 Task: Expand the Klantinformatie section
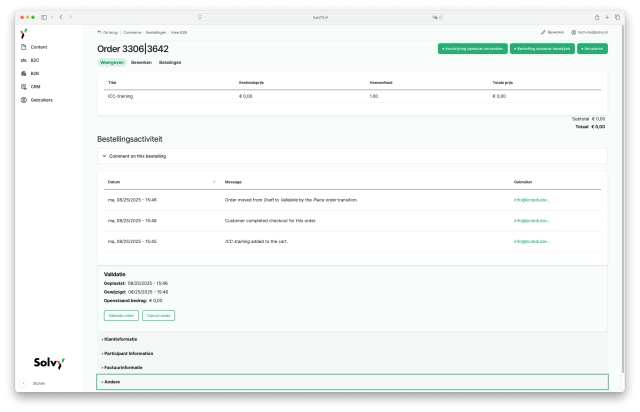(120, 339)
